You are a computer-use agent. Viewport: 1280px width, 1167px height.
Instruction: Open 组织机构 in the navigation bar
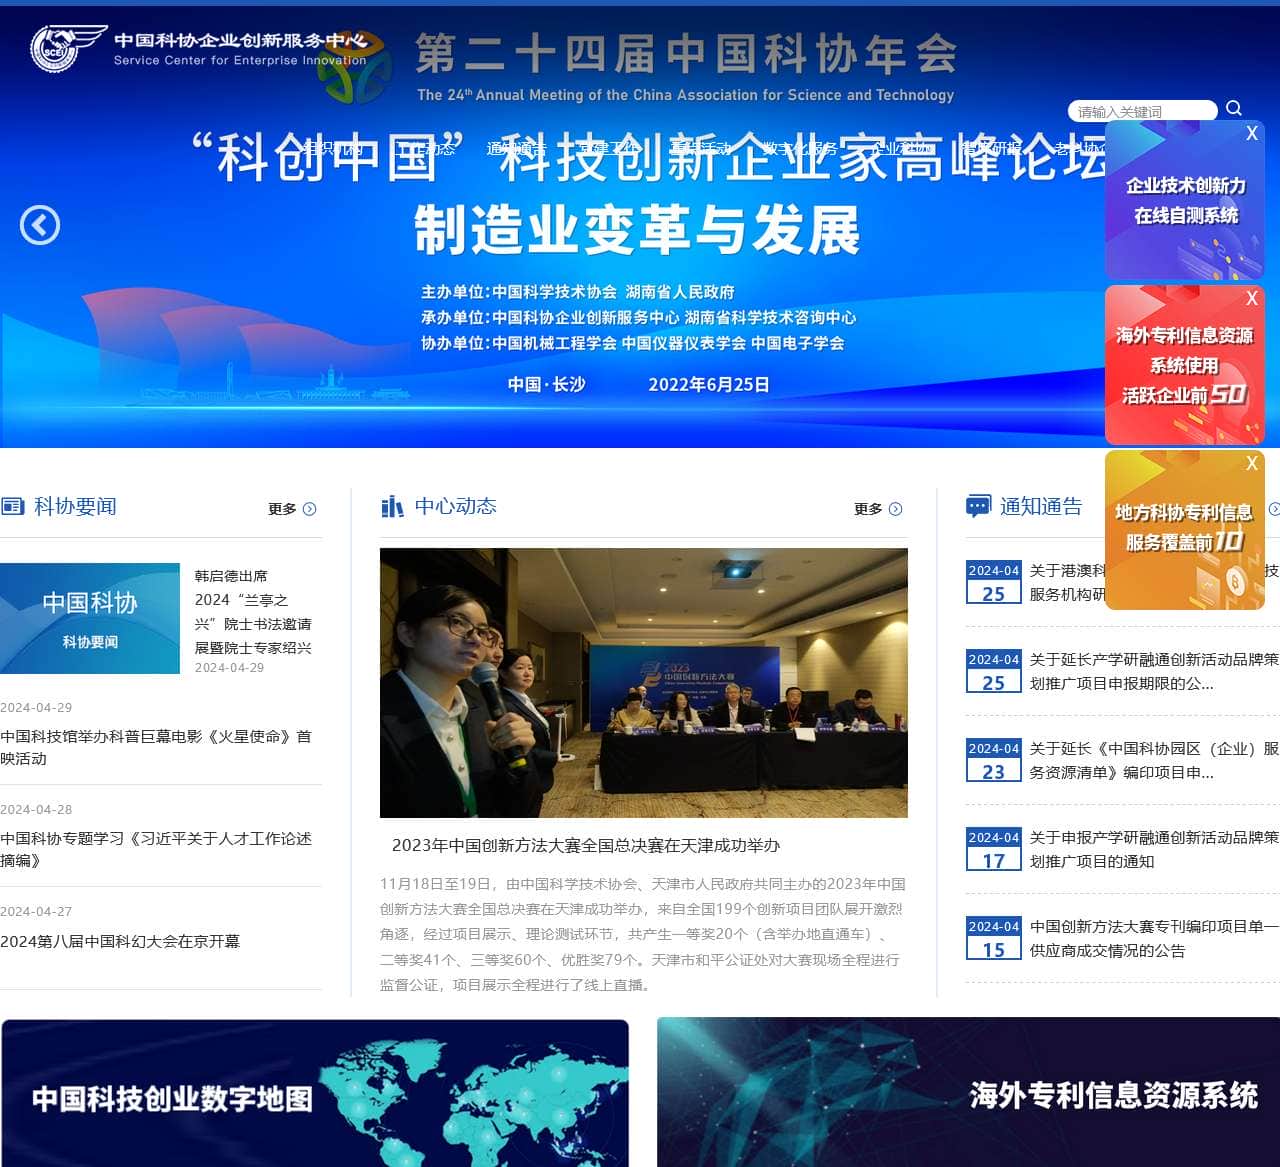(332, 148)
